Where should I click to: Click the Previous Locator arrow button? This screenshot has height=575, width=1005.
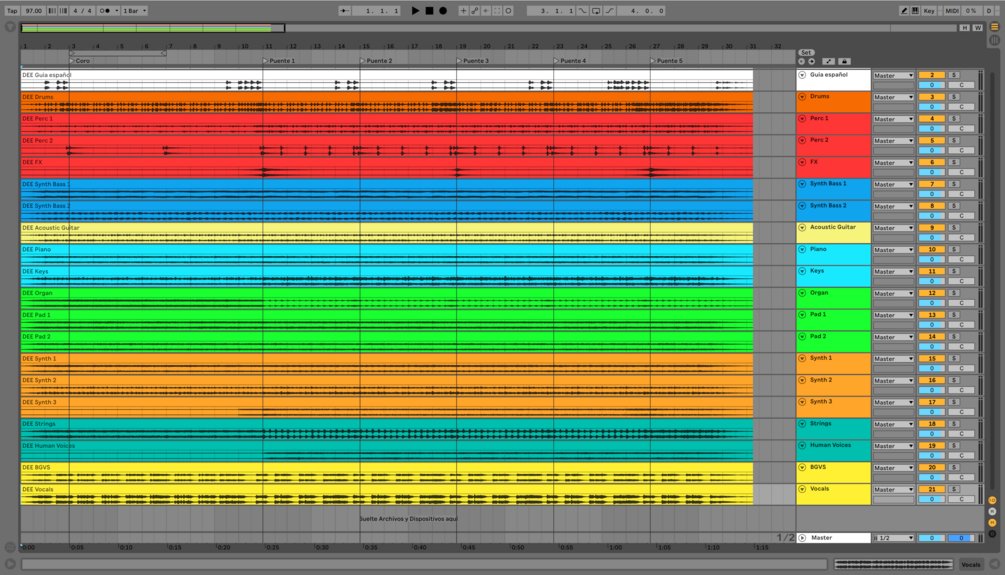pos(800,61)
